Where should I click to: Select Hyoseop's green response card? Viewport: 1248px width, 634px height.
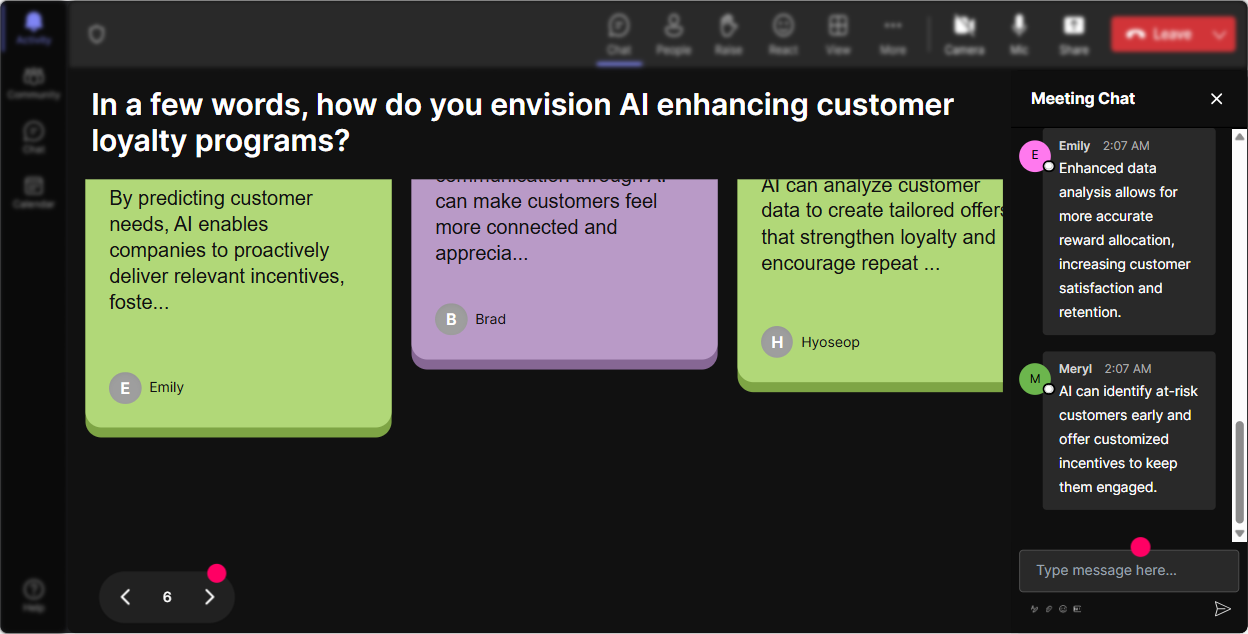tap(870, 286)
